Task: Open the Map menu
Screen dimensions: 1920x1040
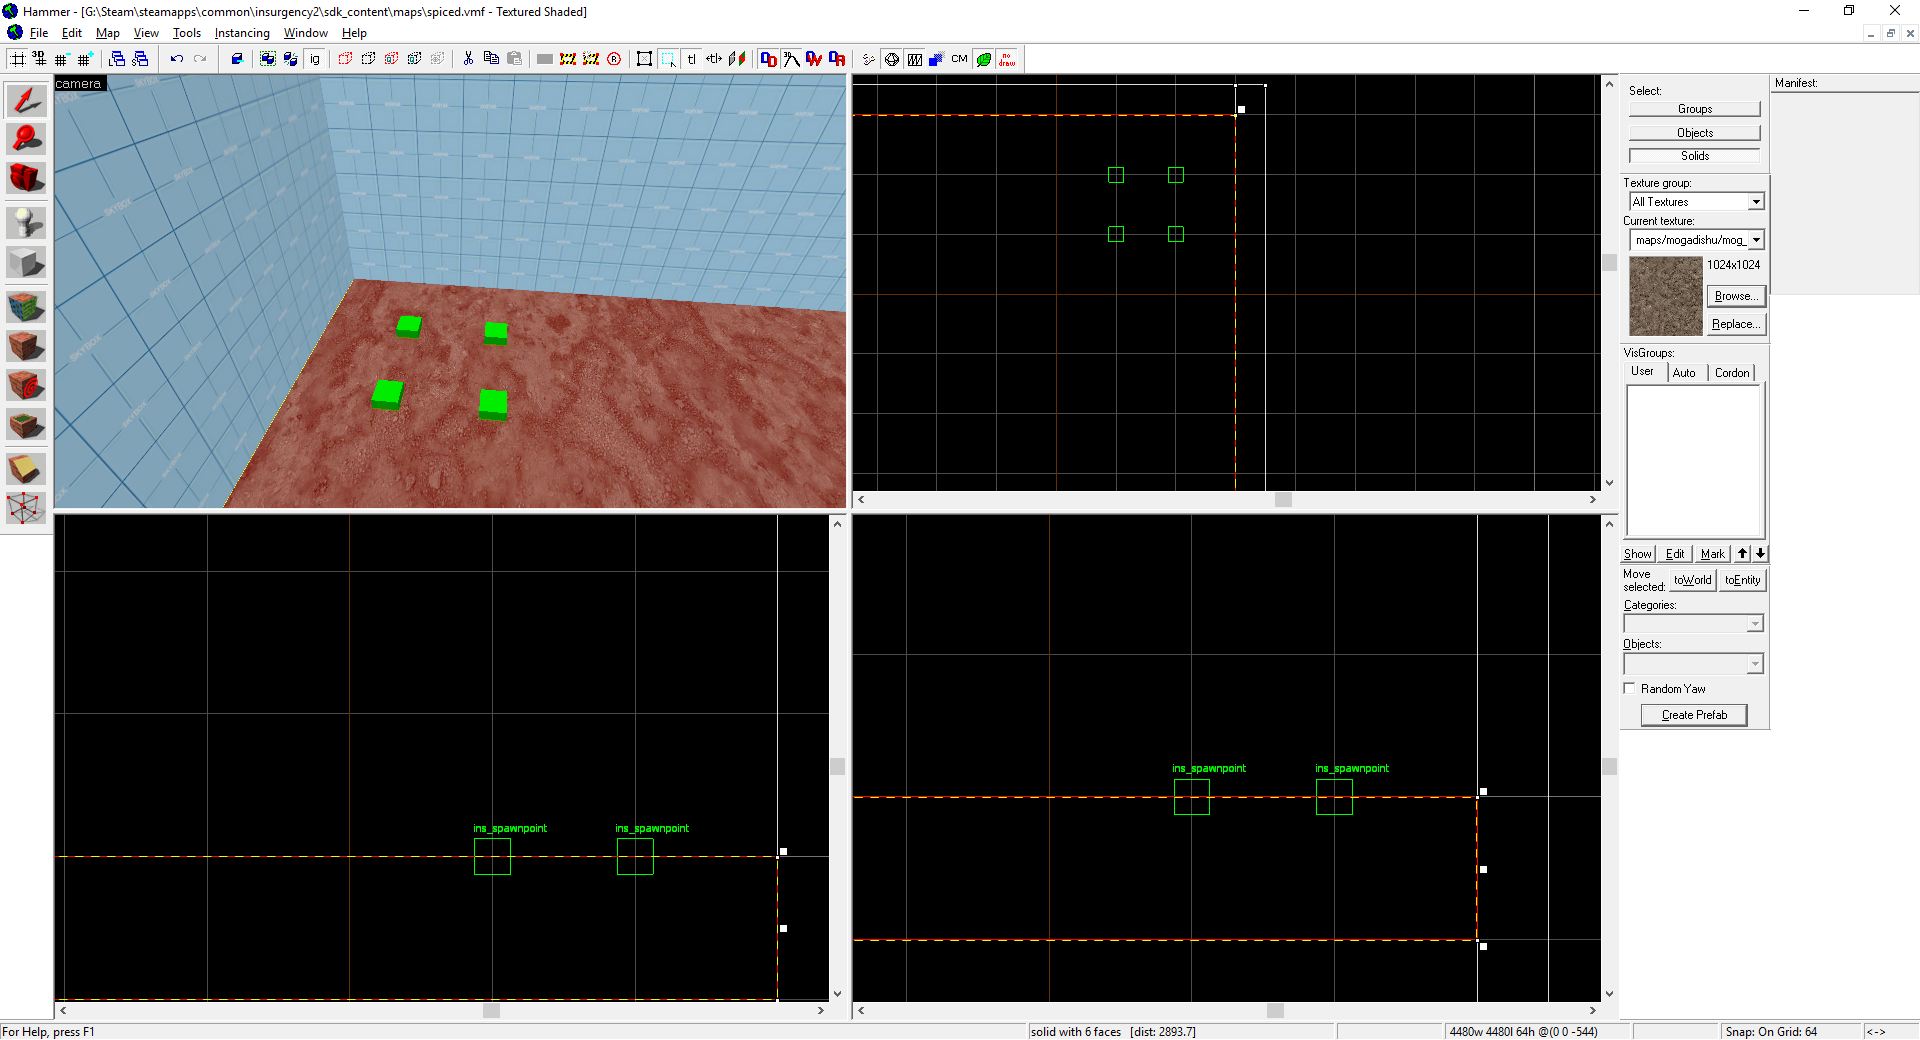Action: coord(108,33)
